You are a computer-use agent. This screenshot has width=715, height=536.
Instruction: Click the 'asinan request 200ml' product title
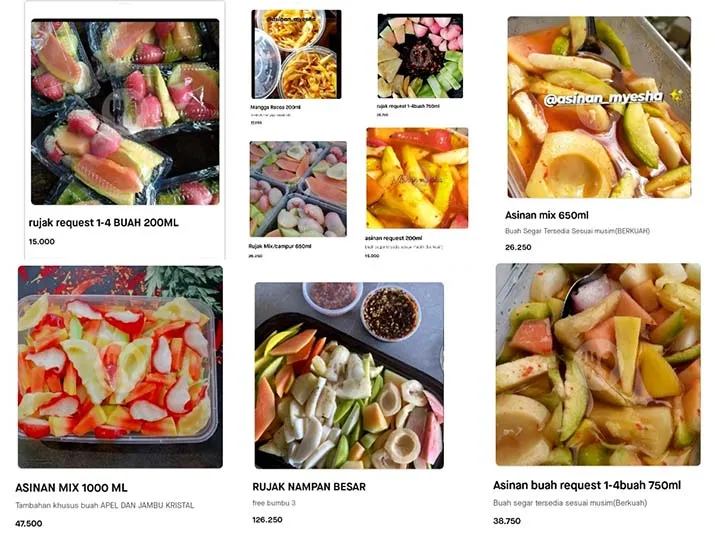394,238
